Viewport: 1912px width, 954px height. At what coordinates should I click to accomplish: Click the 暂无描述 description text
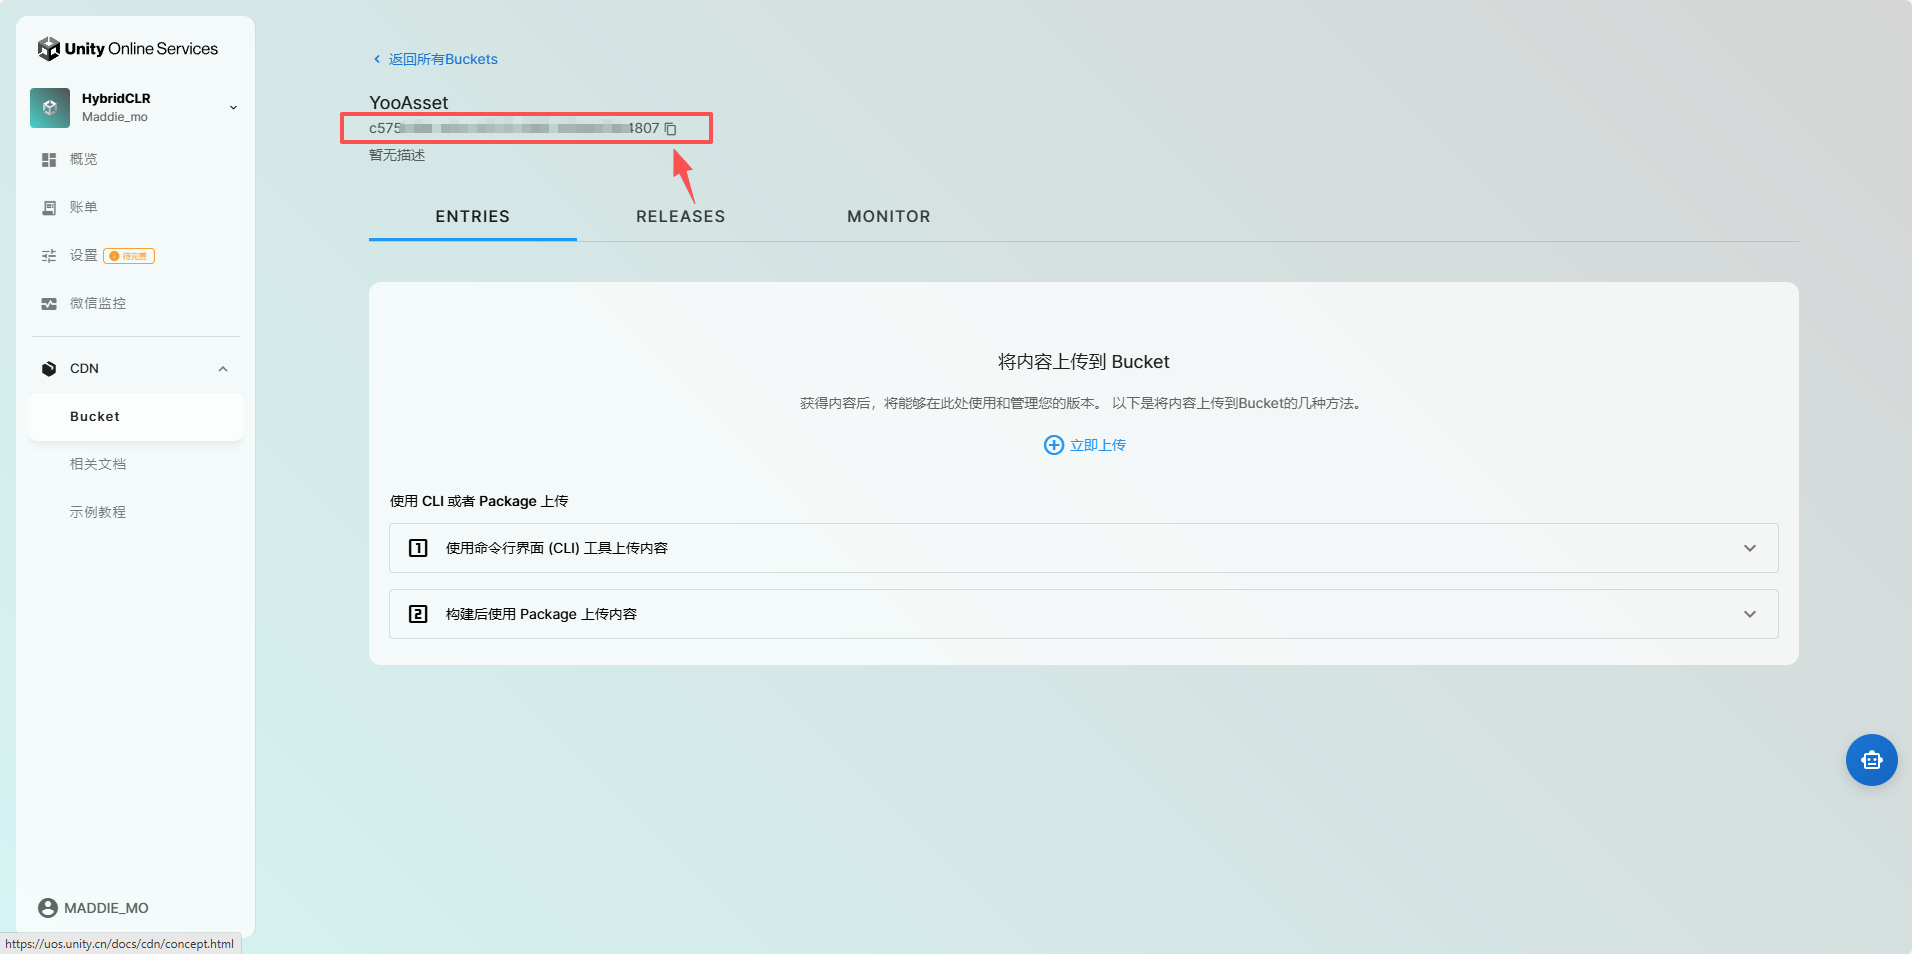pyautogui.click(x=397, y=155)
